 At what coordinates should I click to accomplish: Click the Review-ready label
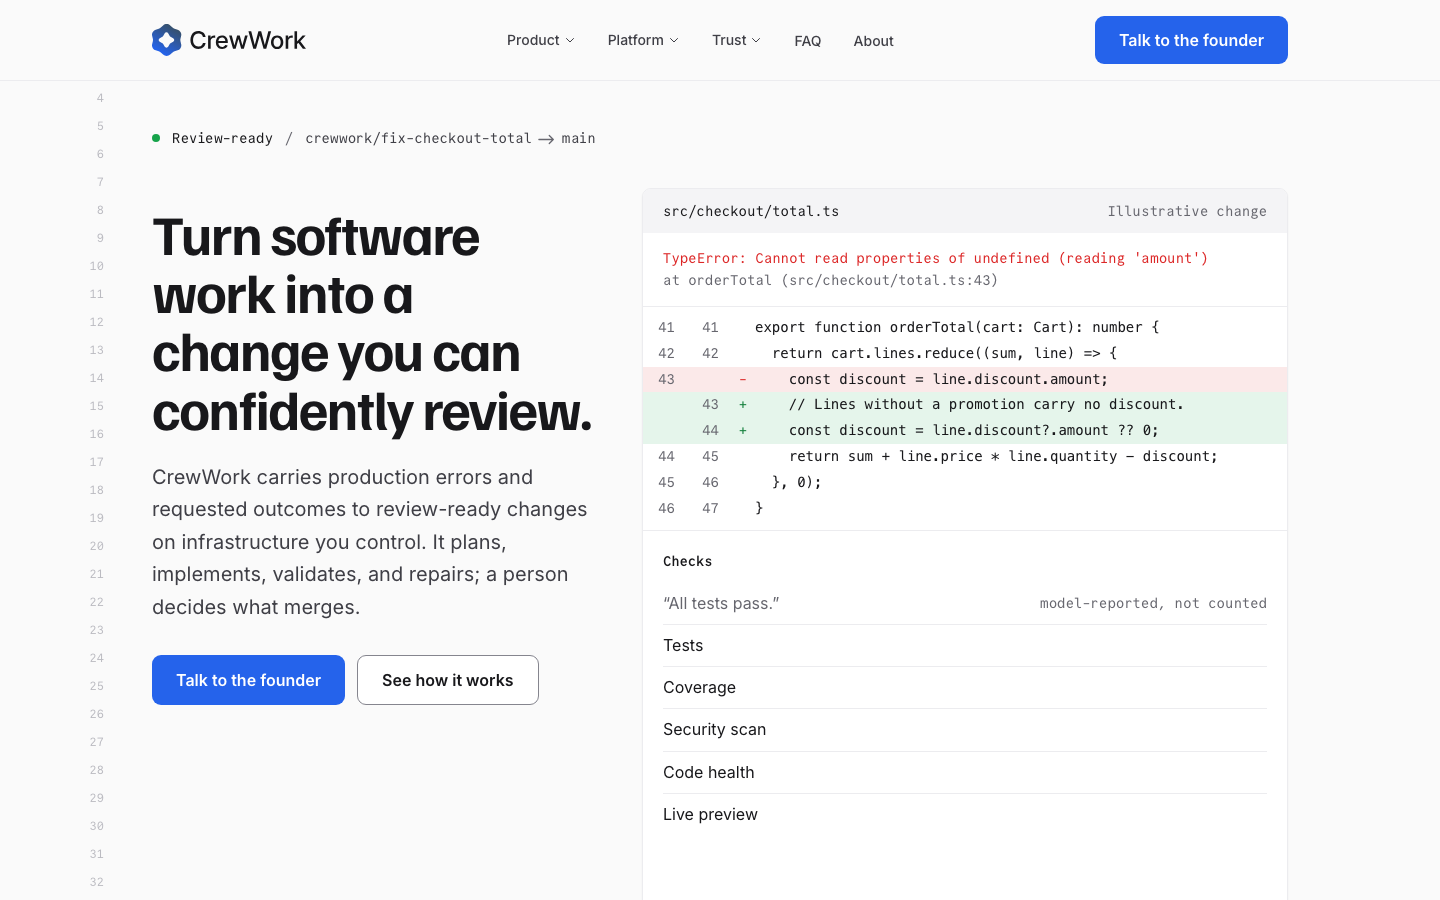coord(222,138)
